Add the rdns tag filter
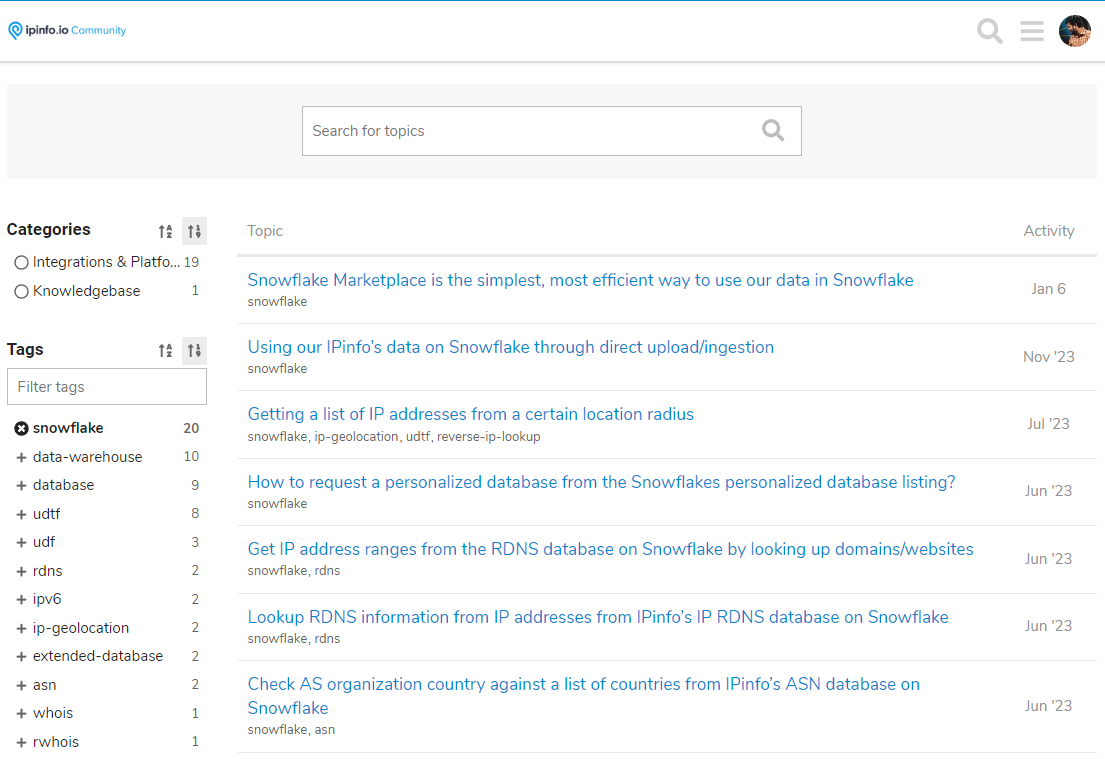This screenshot has width=1105, height=759. (21, 572)
